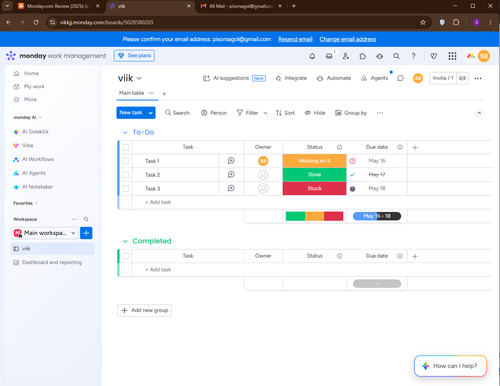Select all tasks in Completed group
500x386 pixels.
126,256
